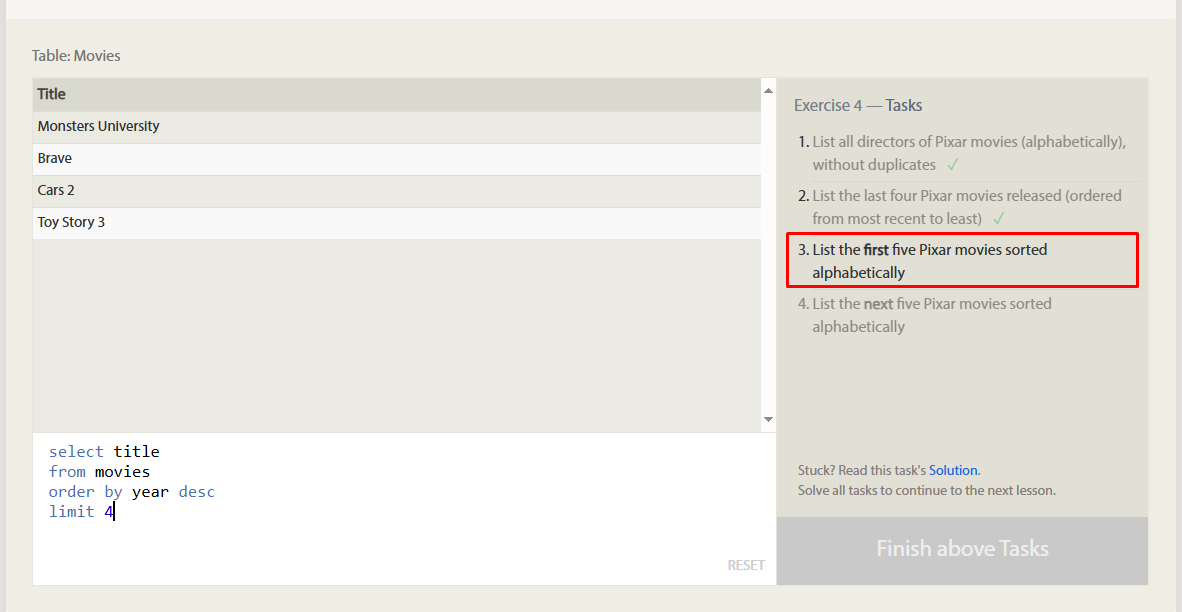Click the 'limit 4' line in editor
Screen dimensions: 1182x612
pos(81,512)
